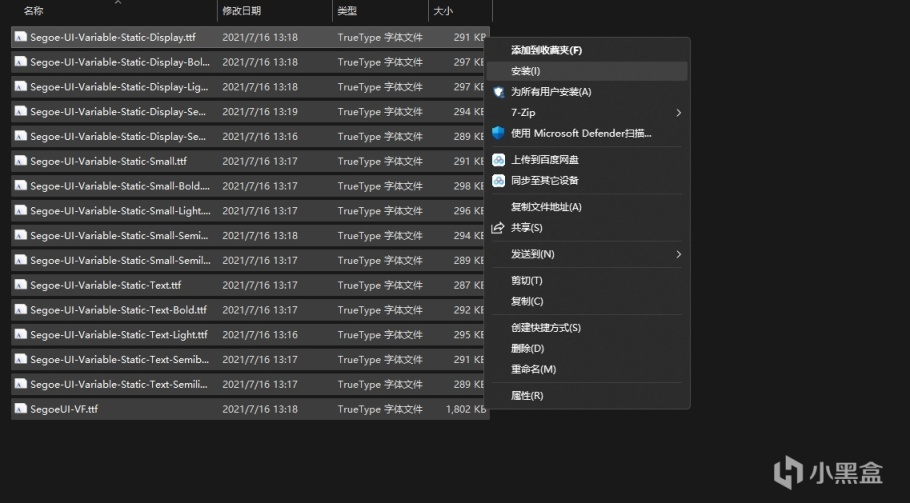Click the file icon of Segoe-UI-Variable-Static-Text.ttf
The width and height of the screenshot is (910, 503).
tap(21, 285)
